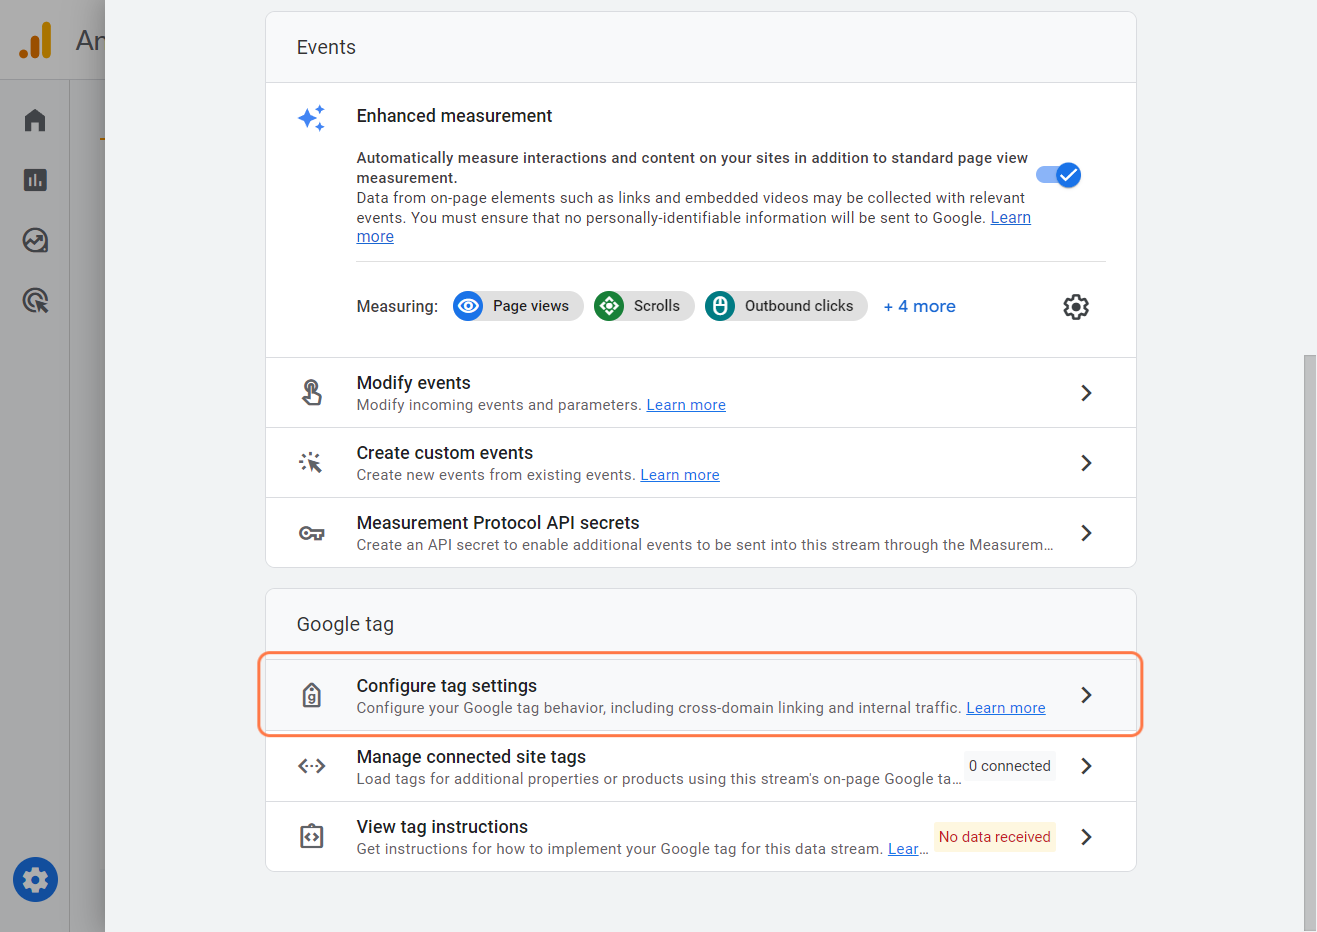Open the Home icon in the left sidebar
Viewport: 1317px width, 932px height.
pos(35,120)
